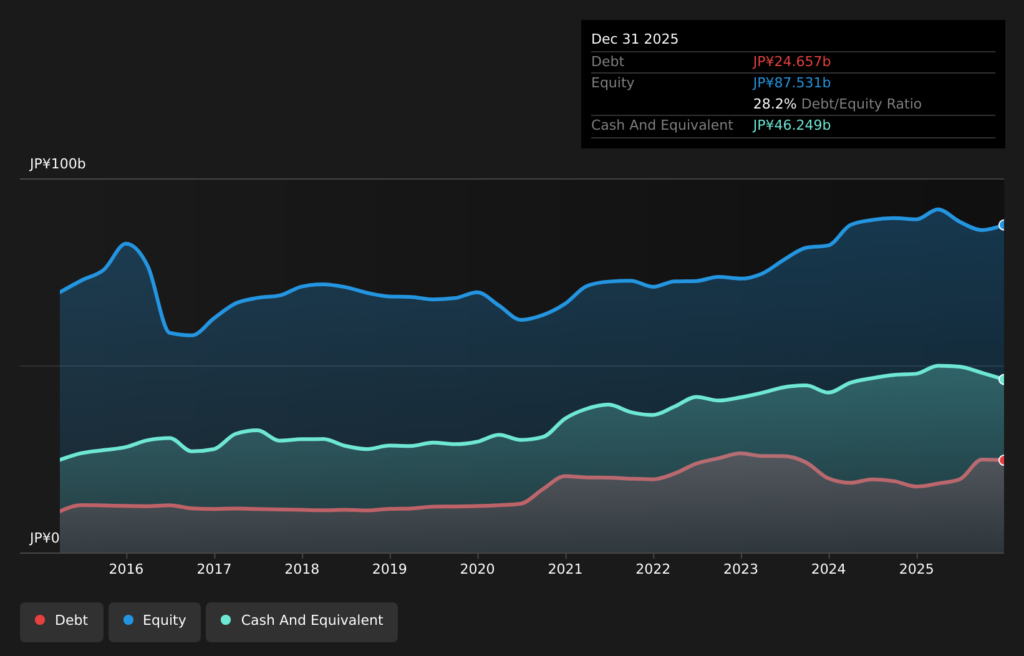
Task: Click the blue Equity endpoint marker
Action: point(1002,225)
